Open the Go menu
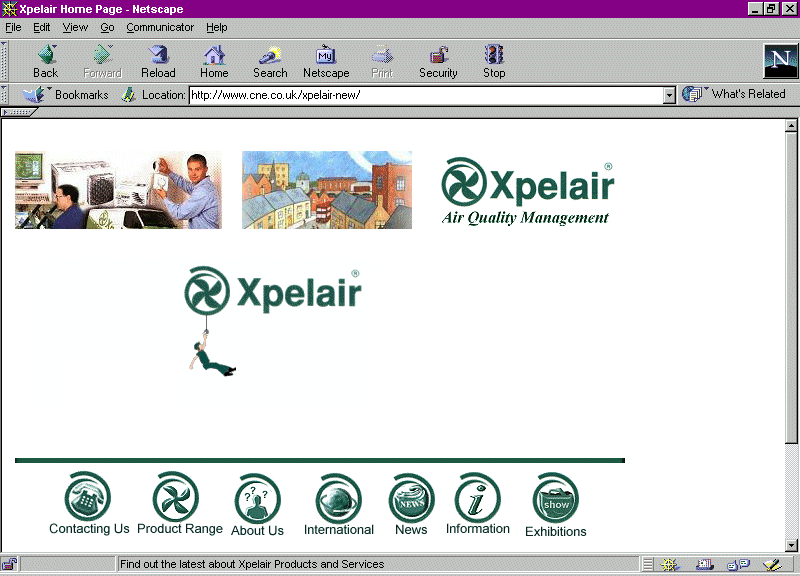The image size is (800, 576). pyautogui.click(x=107, y=28)
